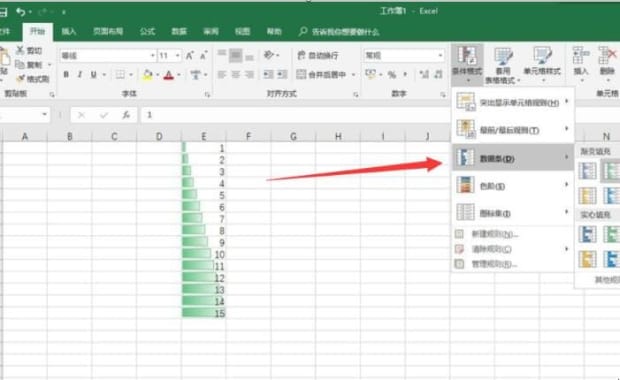Viewport: 620px width, 380px height.
Task: Open the borders dropdown arrow
Action: coord(130,75)
